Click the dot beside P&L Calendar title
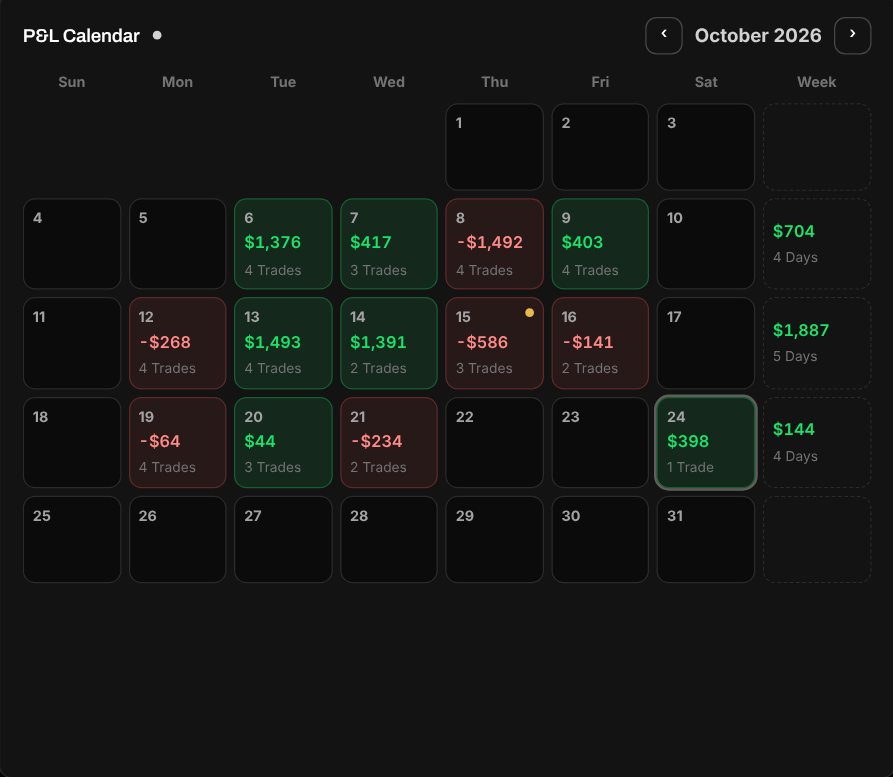 click(x=157, y=35)
